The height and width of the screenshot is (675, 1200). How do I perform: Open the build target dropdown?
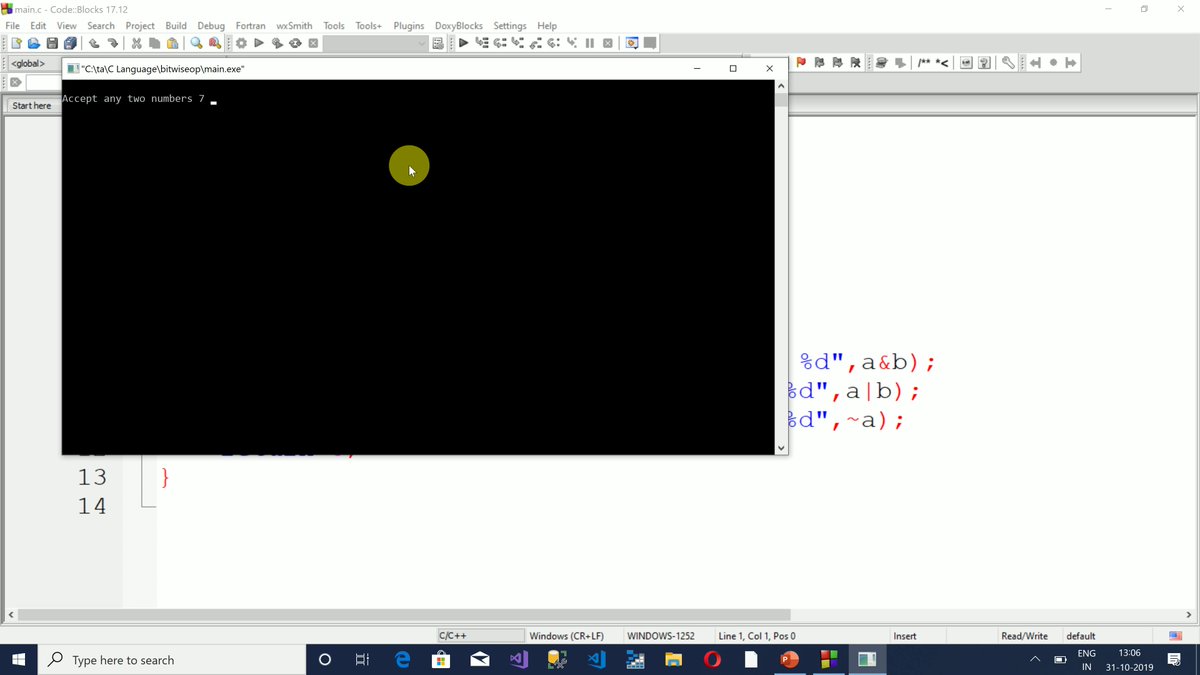[x=376, y=43]
